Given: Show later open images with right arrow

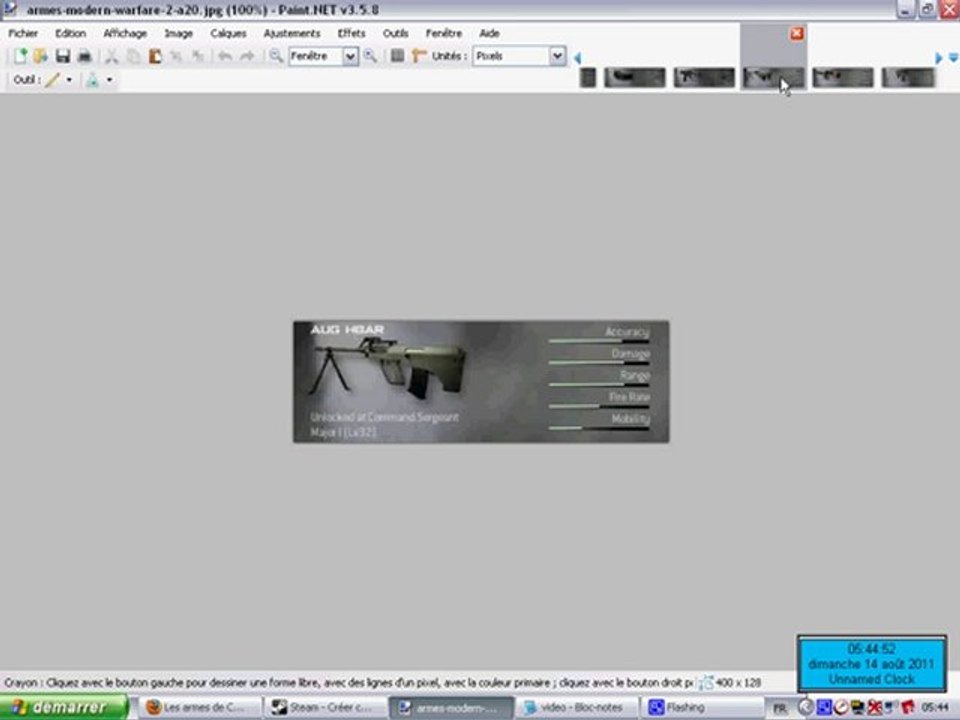Looking at the screenshot, I should pos(939,58).
